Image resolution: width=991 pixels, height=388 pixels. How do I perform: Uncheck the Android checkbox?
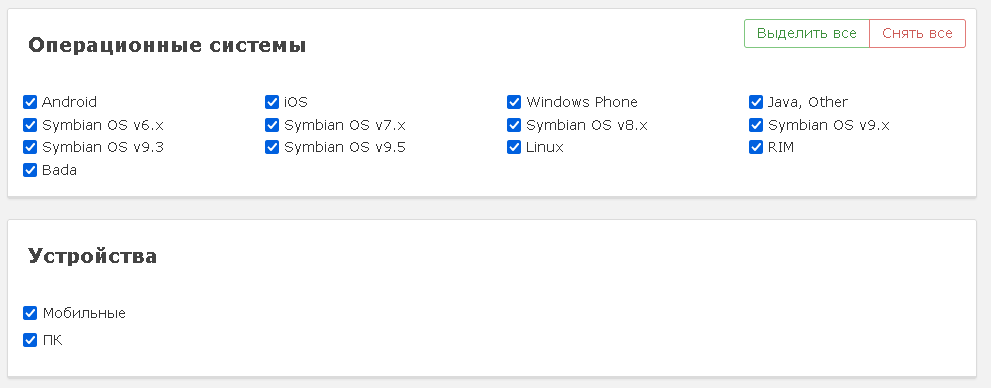[30, 102]
